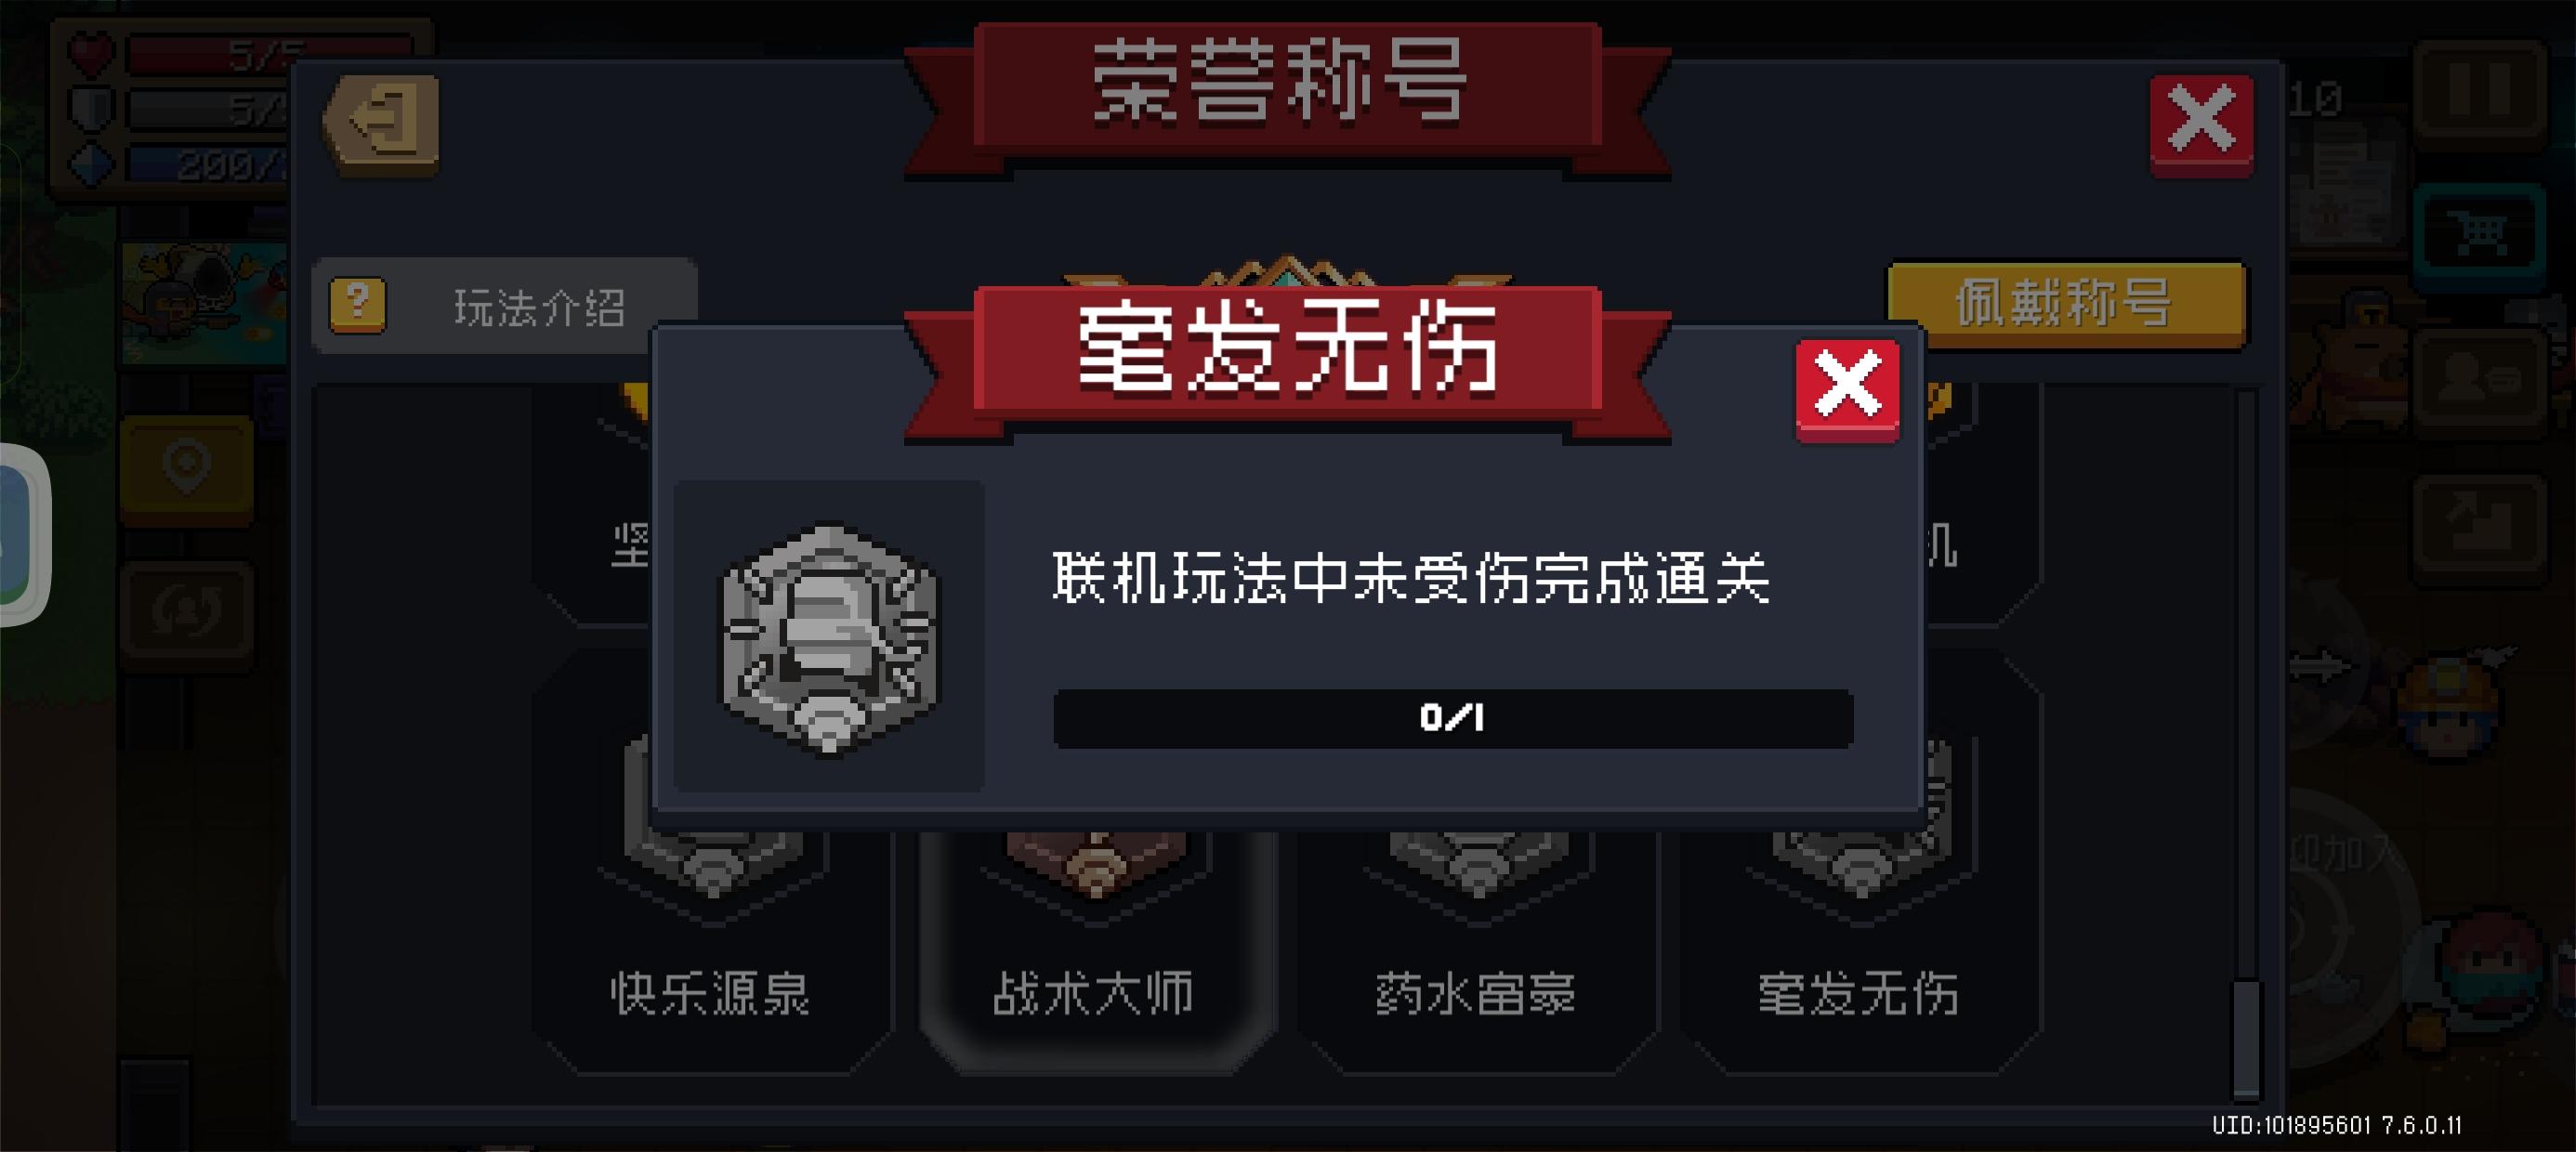This screenshot has width=2576, height=1152.
Task: Click the 0/1 progress bar
Action: [1453, 717]
